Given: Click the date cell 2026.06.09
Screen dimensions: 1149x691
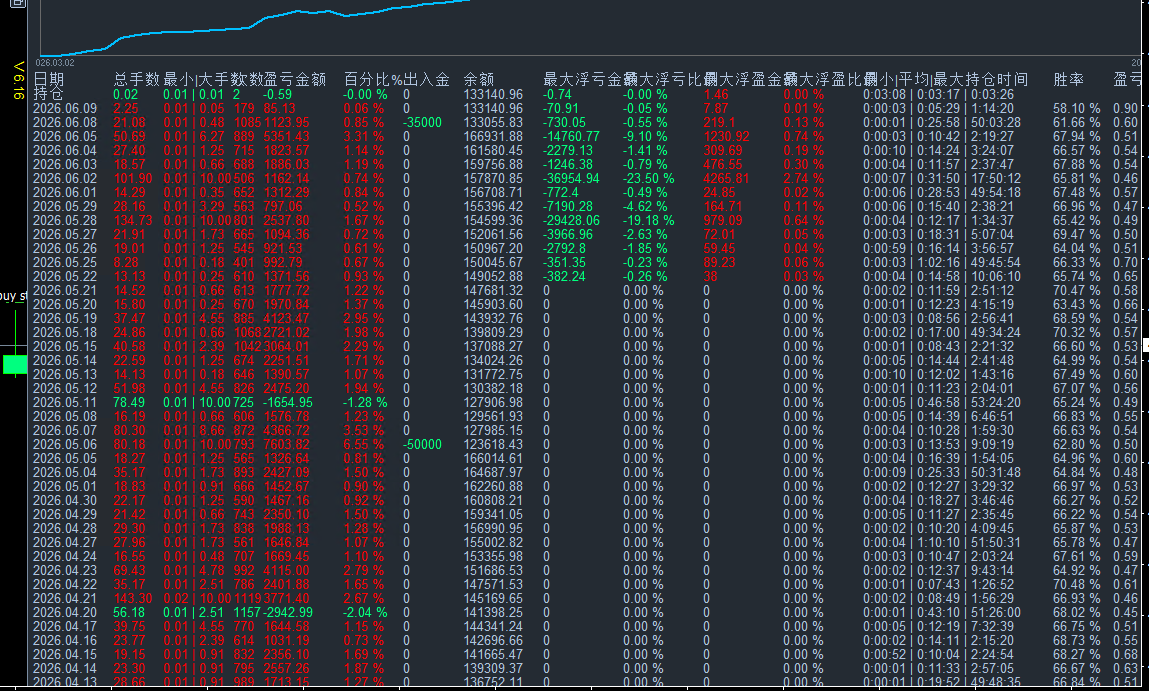Looking at the screenshot, I should coord(64,108).
